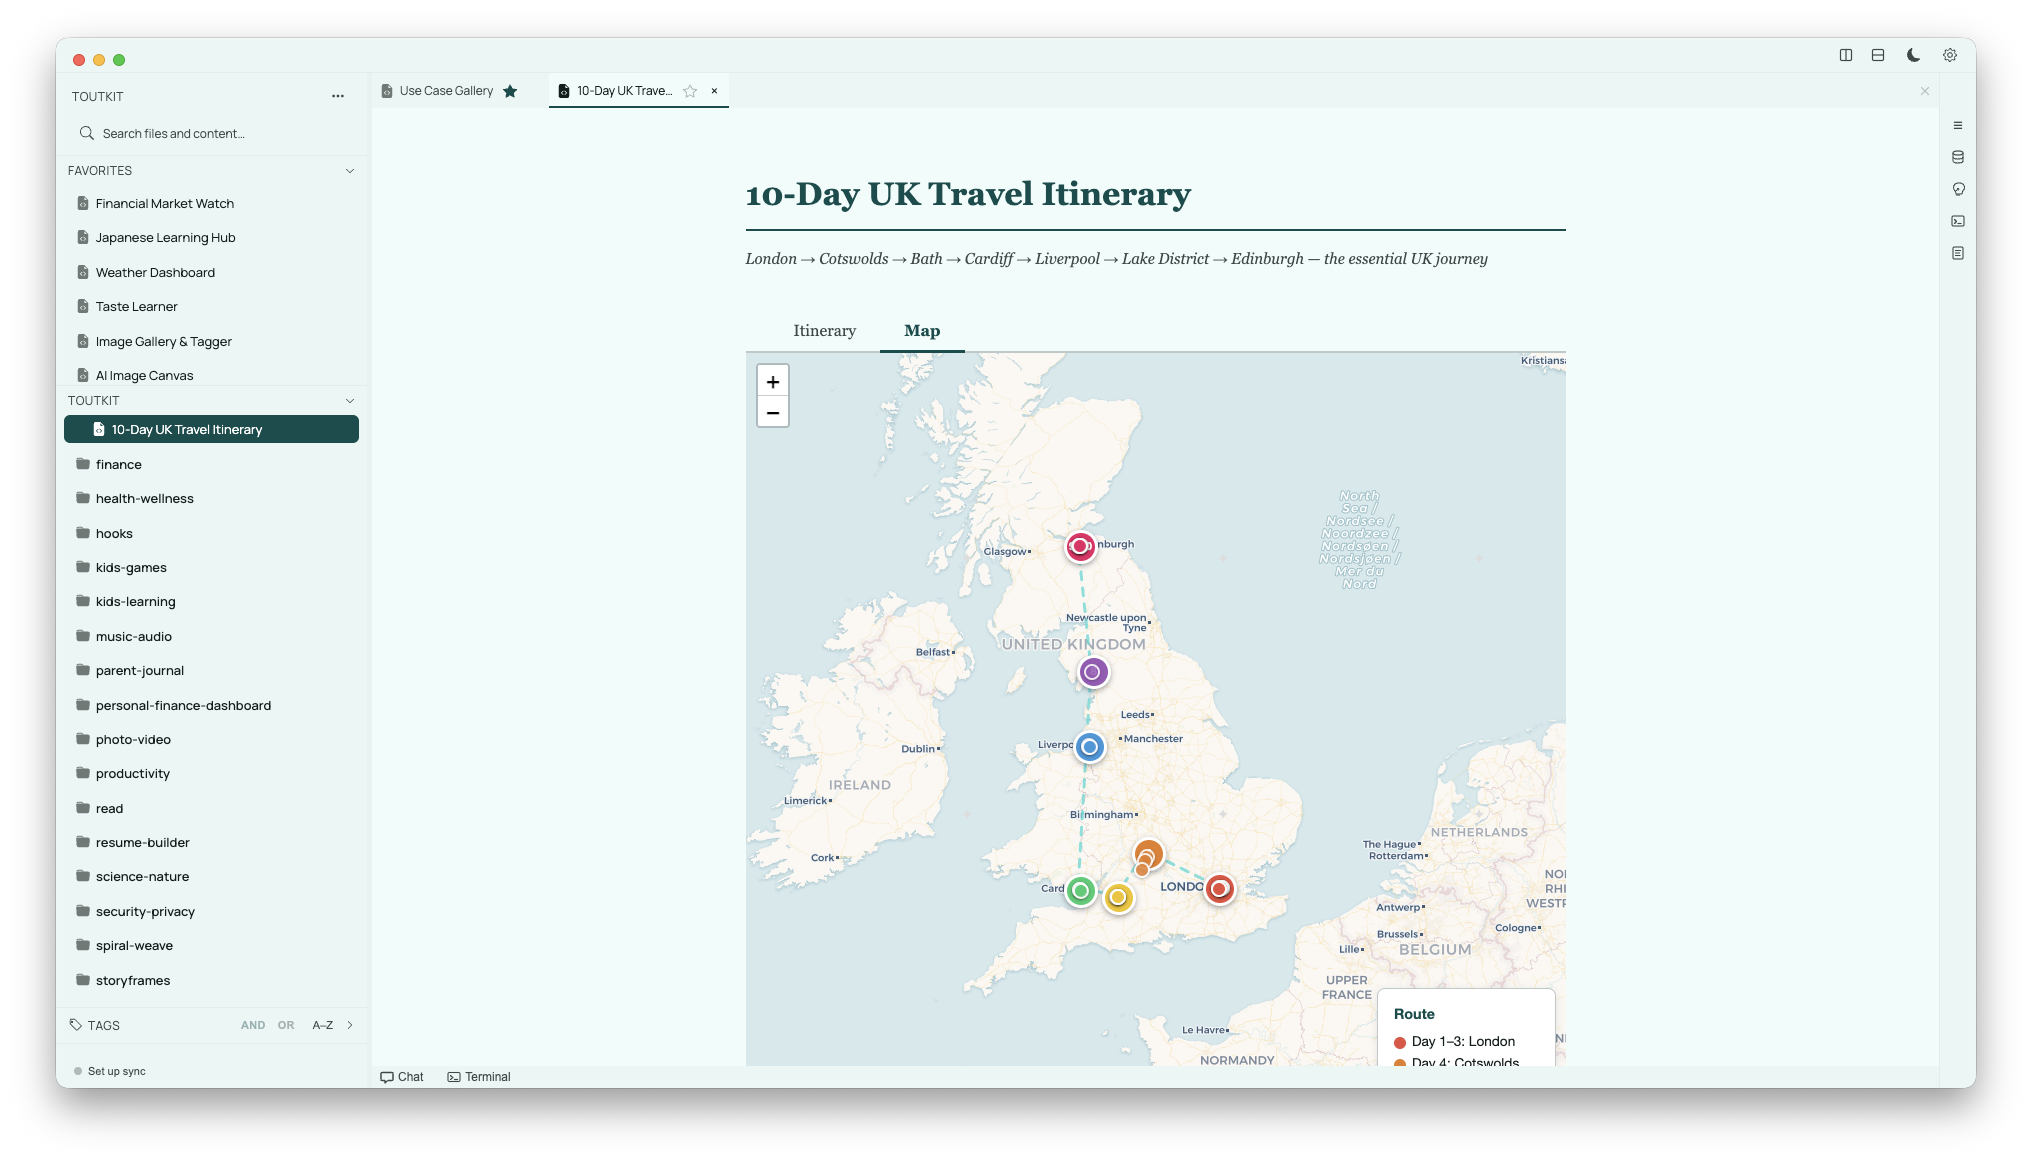The width and height of the screenshot is (2032, 1162).
Task: Click Set up sync
Action: coord(110,1071)
